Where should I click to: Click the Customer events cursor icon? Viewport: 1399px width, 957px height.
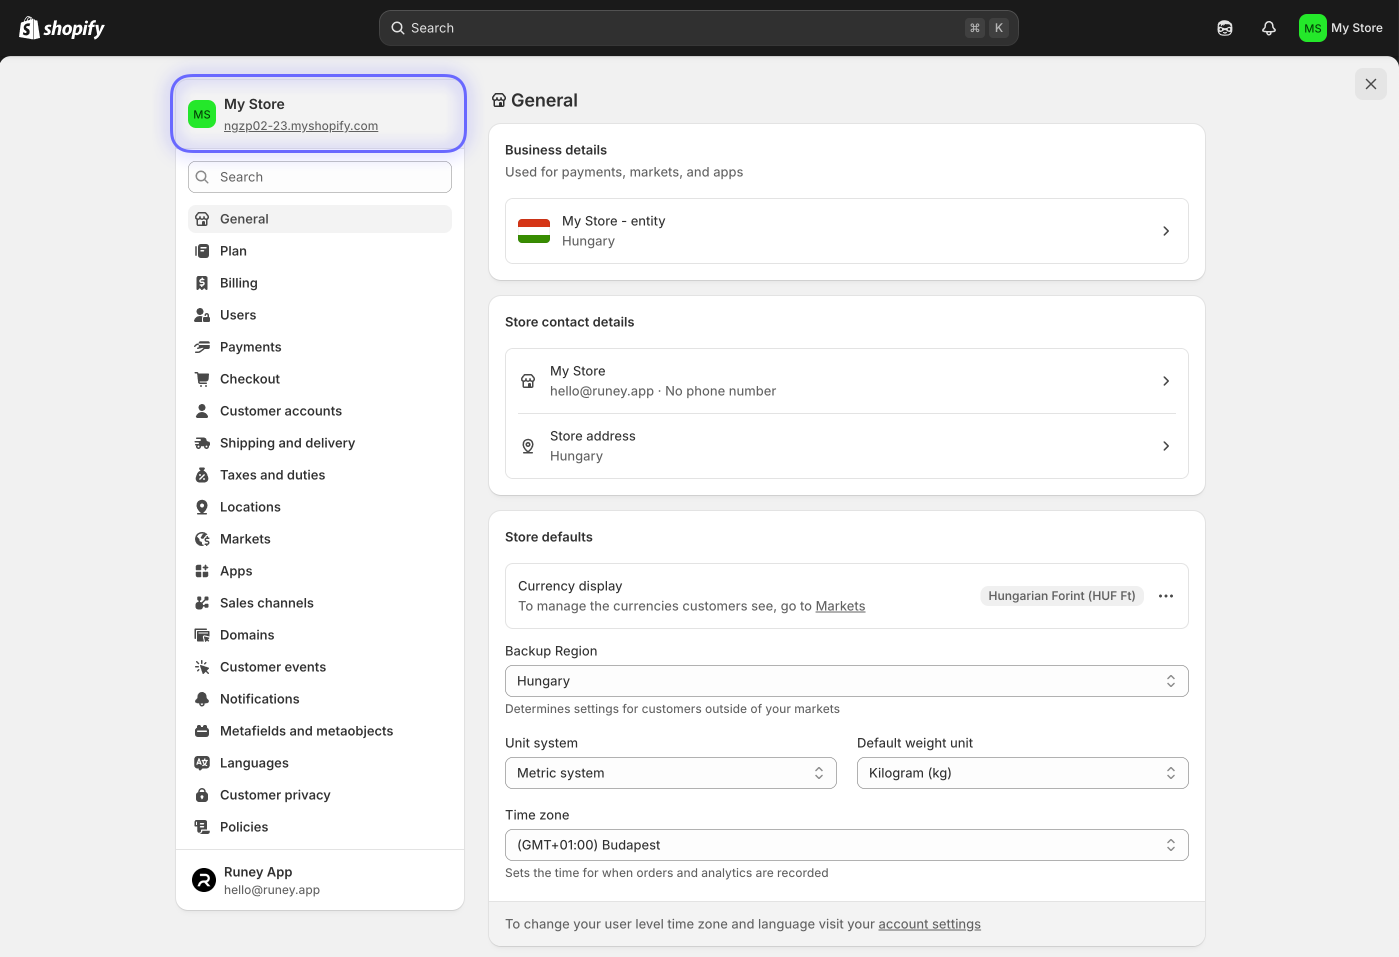click(x=202, y=667)
